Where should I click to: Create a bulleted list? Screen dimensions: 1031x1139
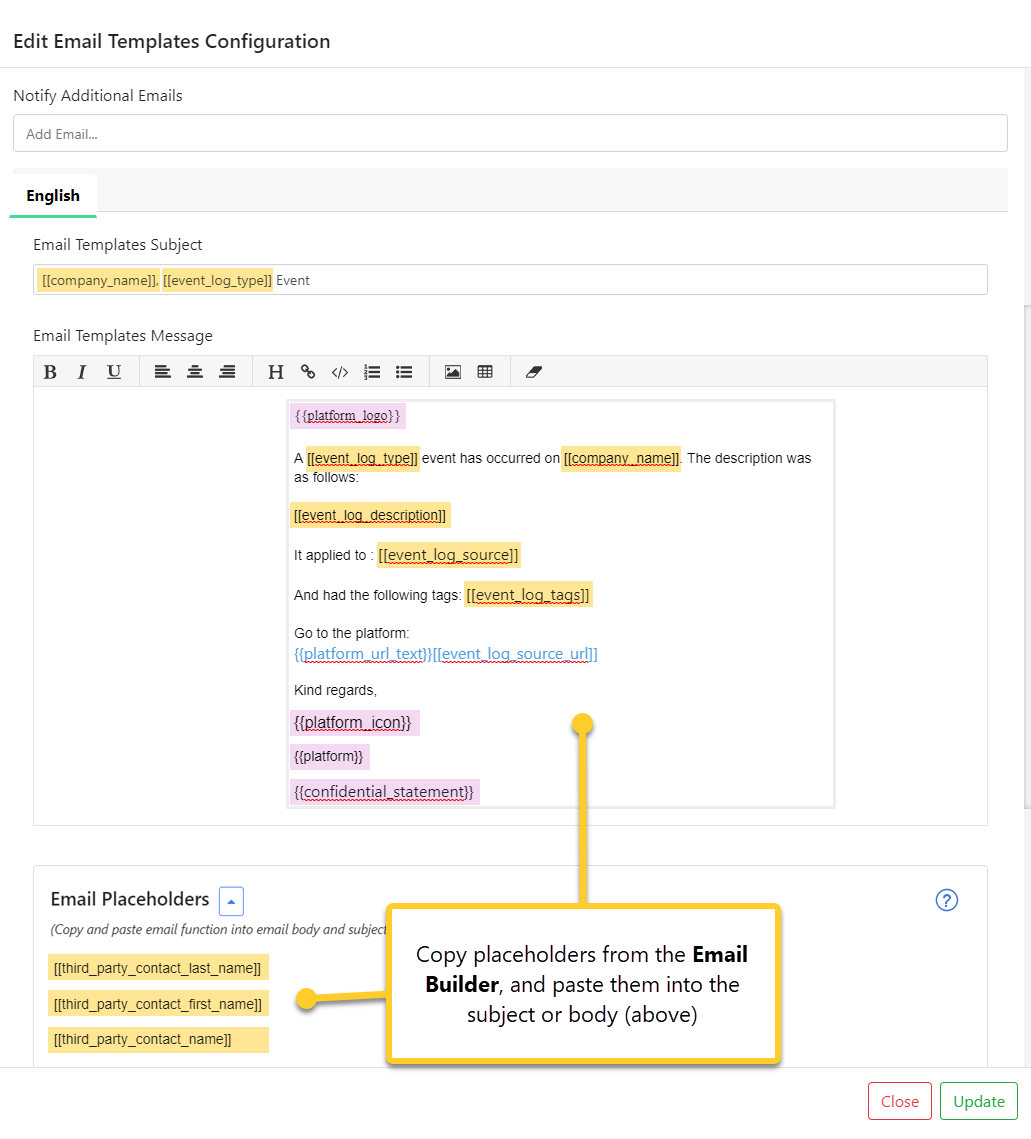403,371
